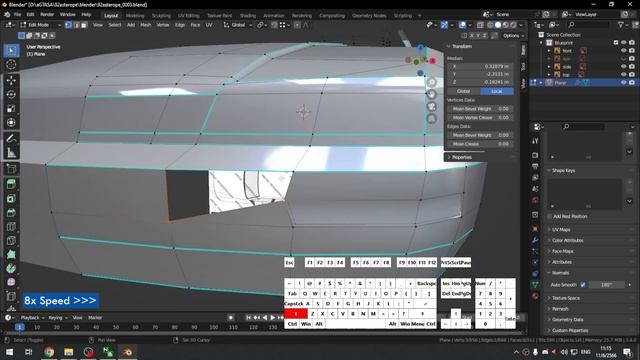Switch to face select mode
Viewport: 640px width, 360px height.
point(84,25)
